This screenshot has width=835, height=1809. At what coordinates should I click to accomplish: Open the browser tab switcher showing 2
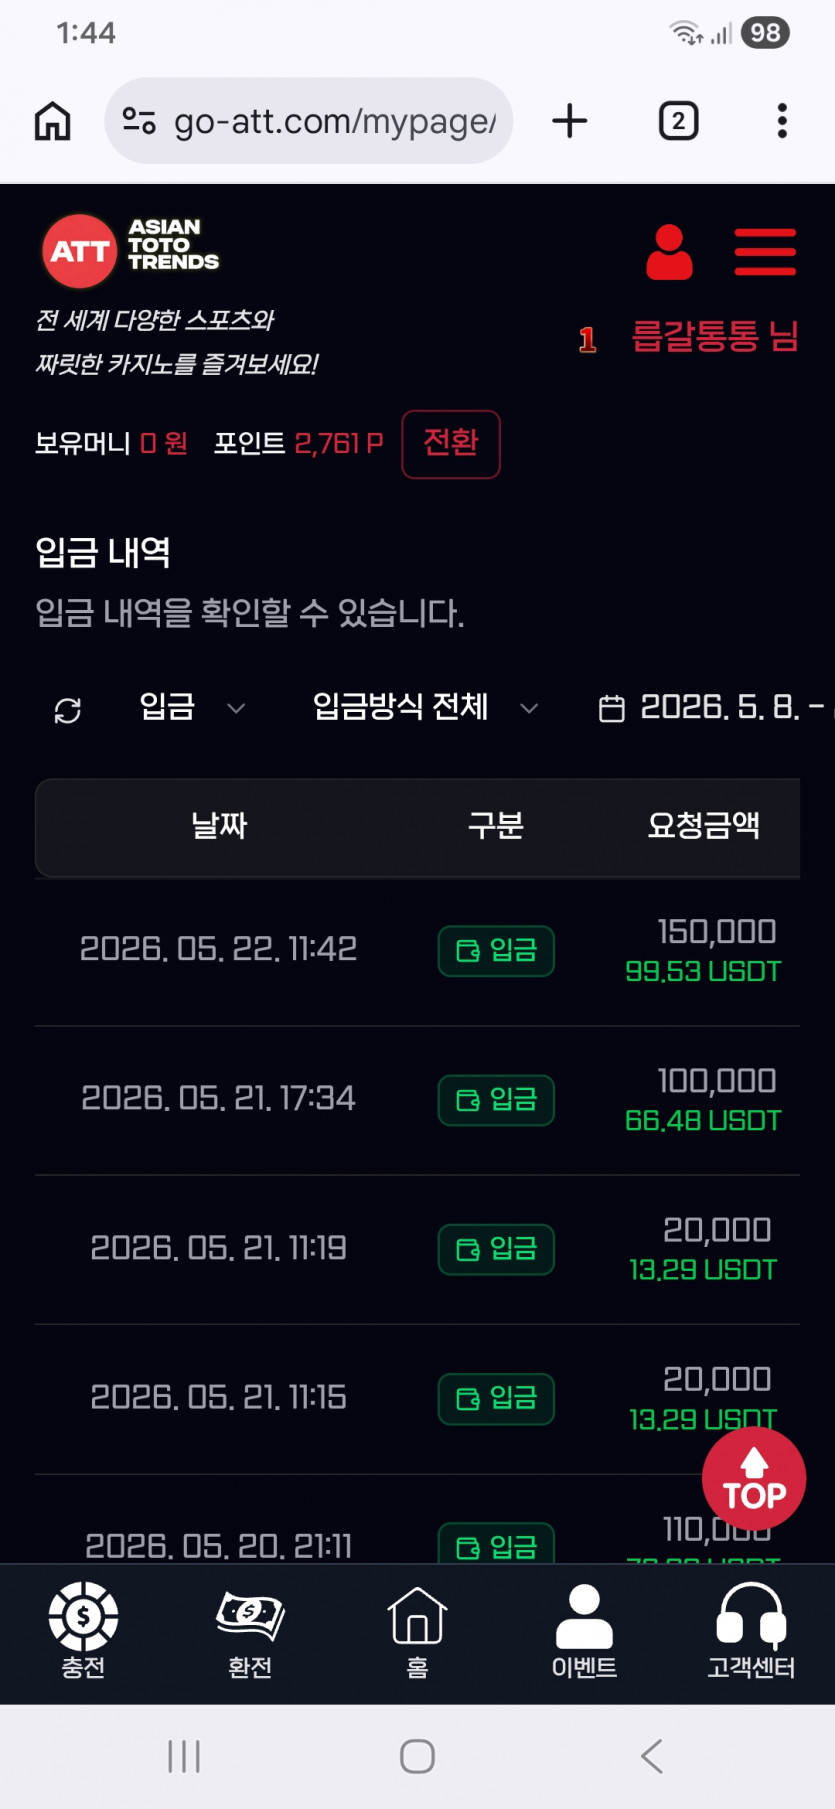pos(678,121)
